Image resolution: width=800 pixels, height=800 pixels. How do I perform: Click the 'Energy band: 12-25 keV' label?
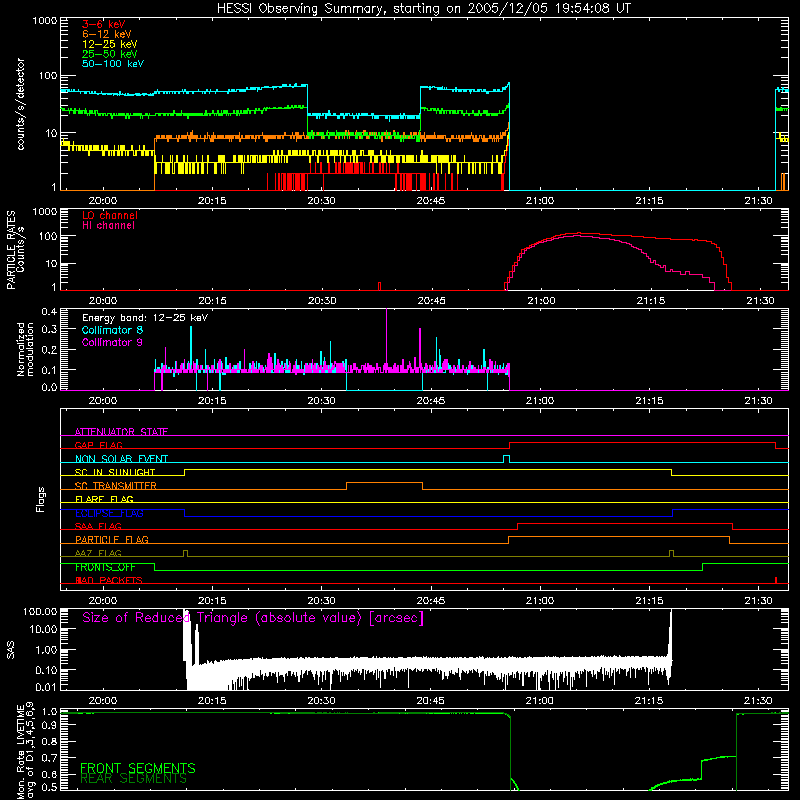click(x=145, y=318)
